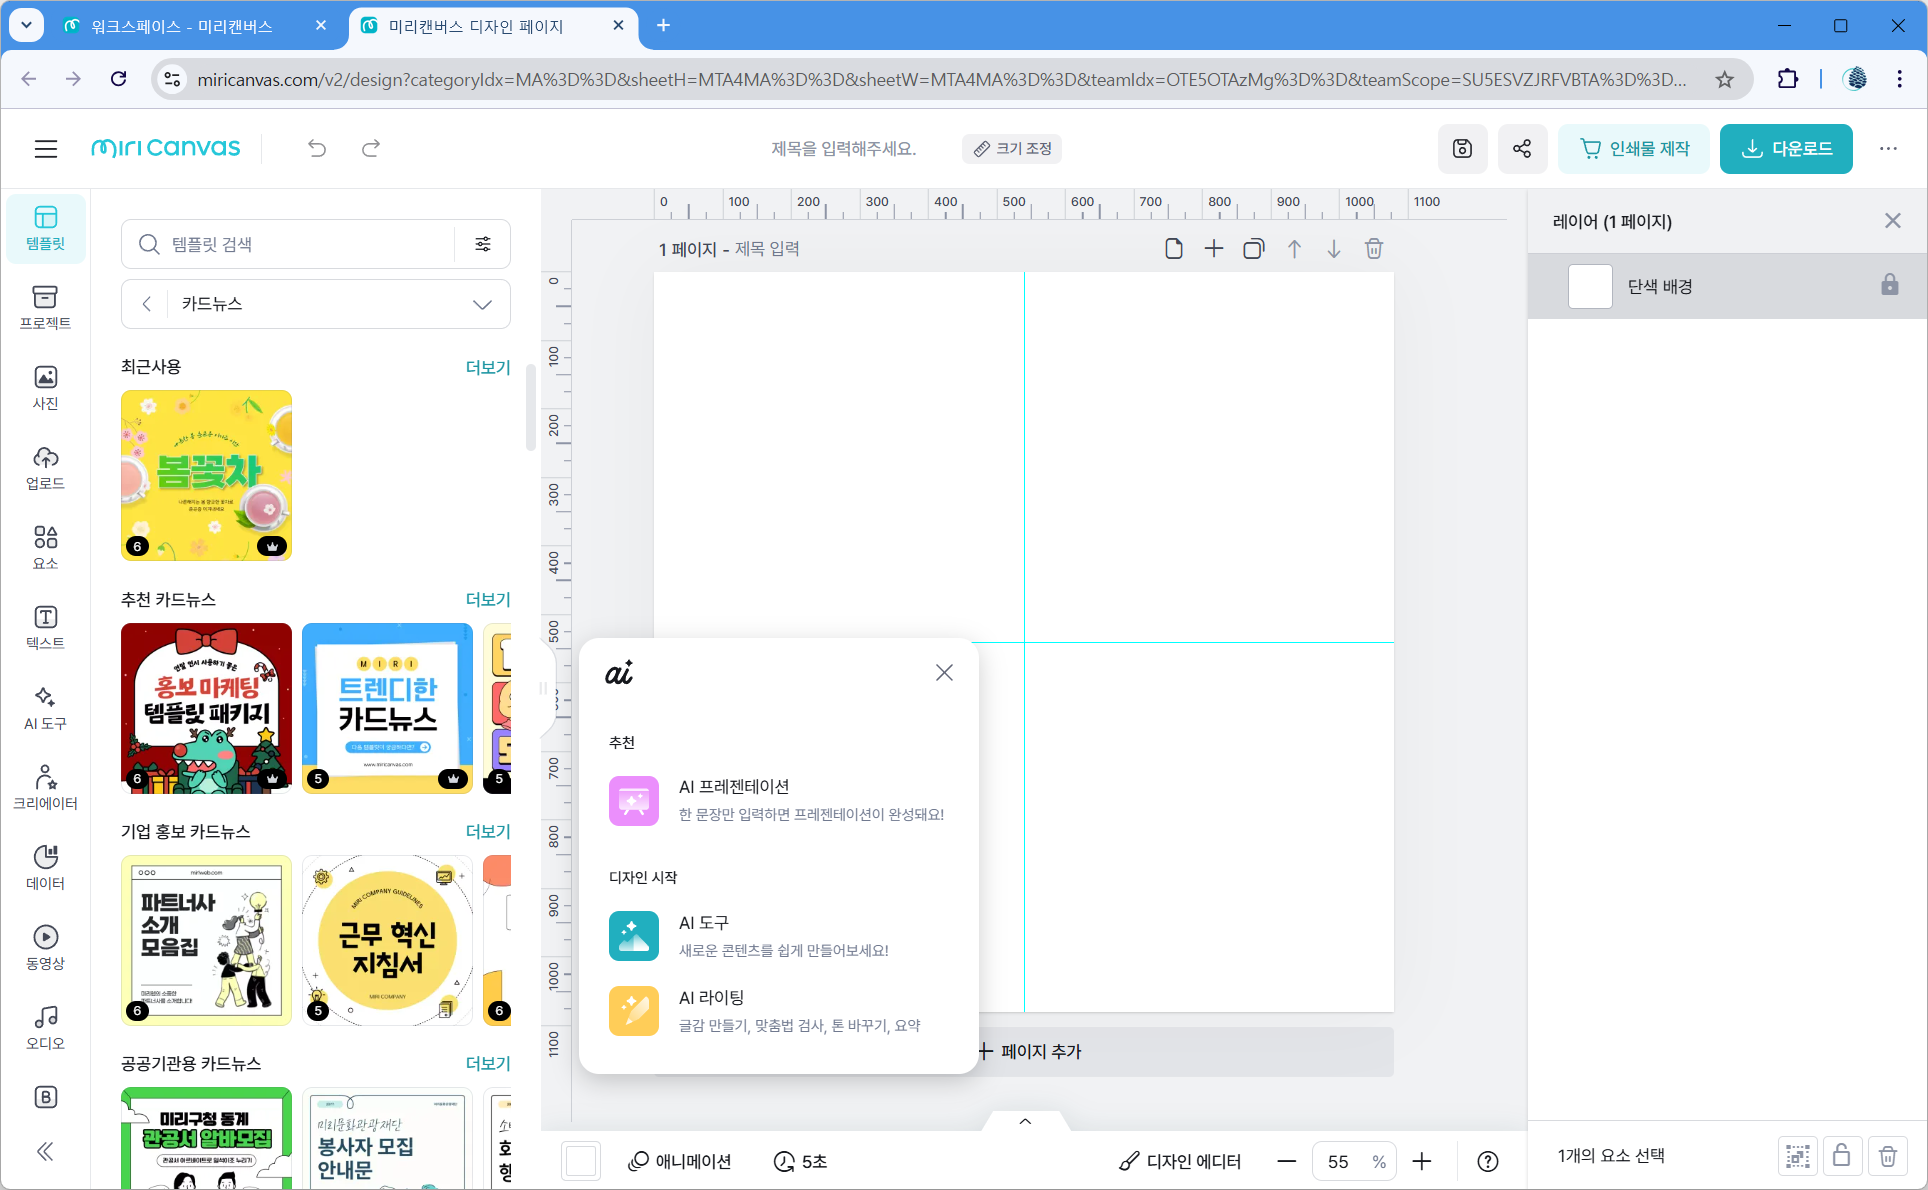
Task: Toggle lock icon in layer panel footer
Action: pos(1841,1156)
